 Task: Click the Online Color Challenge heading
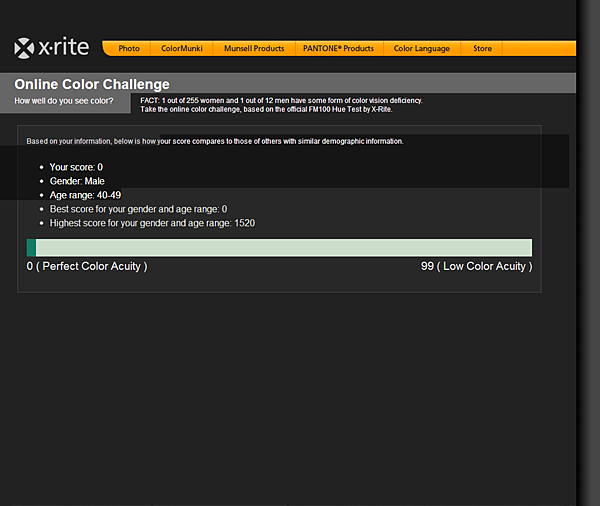tap(92, 84)
